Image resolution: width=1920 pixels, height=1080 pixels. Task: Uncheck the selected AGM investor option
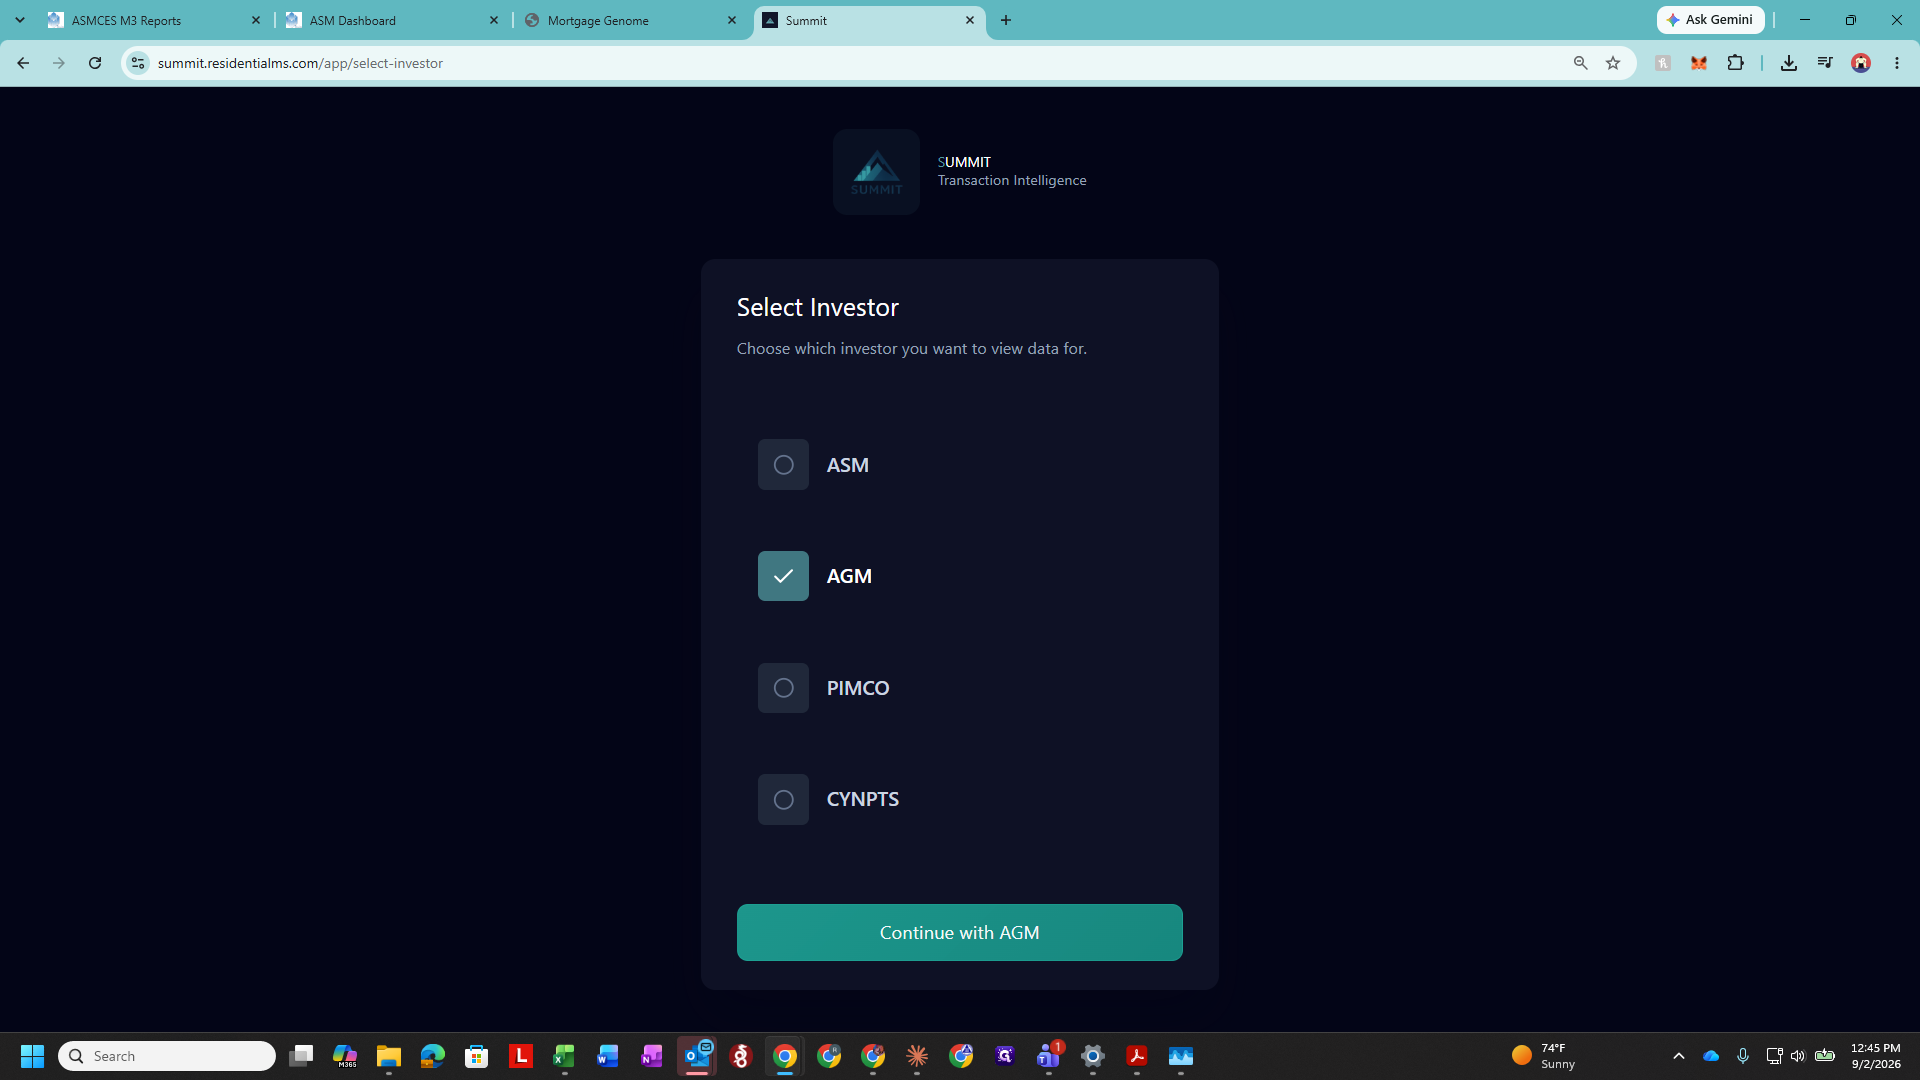(x=783, y=576)
